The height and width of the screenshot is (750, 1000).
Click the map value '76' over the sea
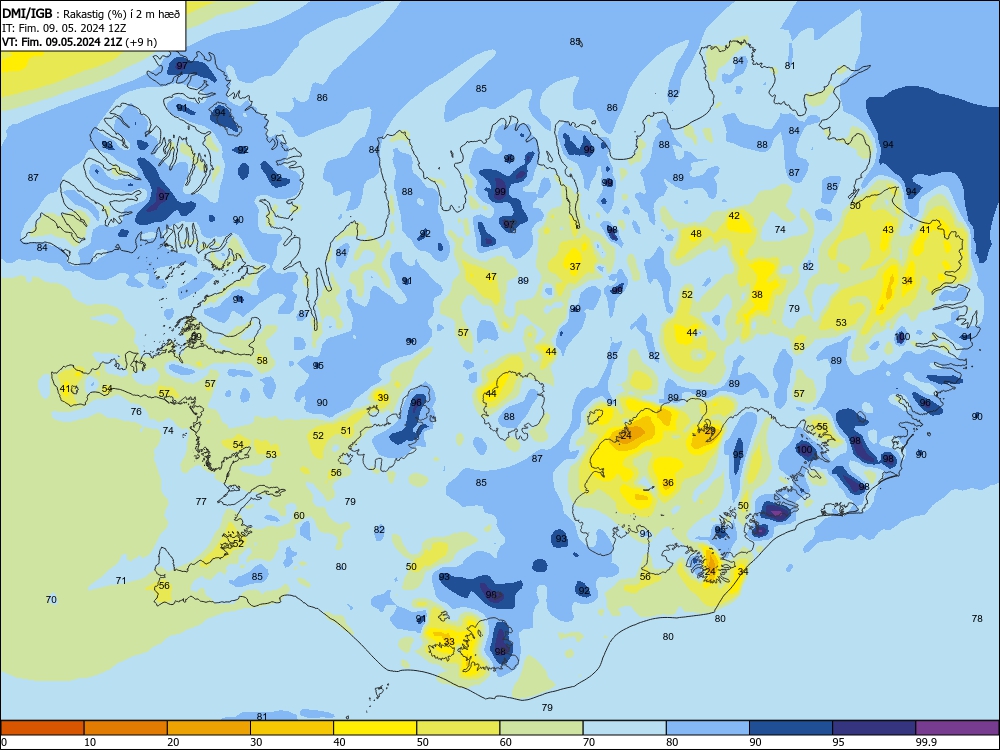(136, 412)
